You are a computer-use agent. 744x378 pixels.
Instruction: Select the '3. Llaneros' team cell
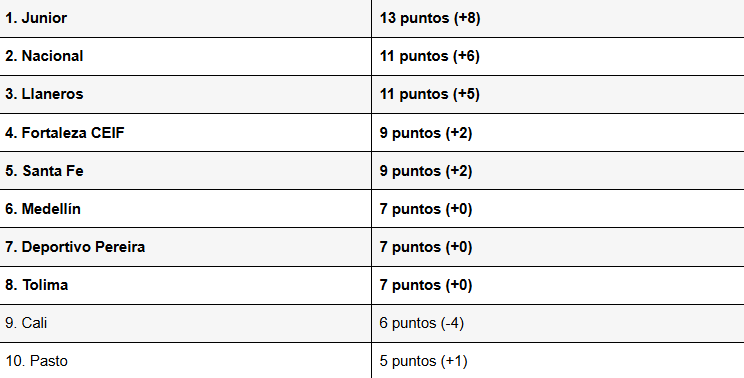click(186, 94)
